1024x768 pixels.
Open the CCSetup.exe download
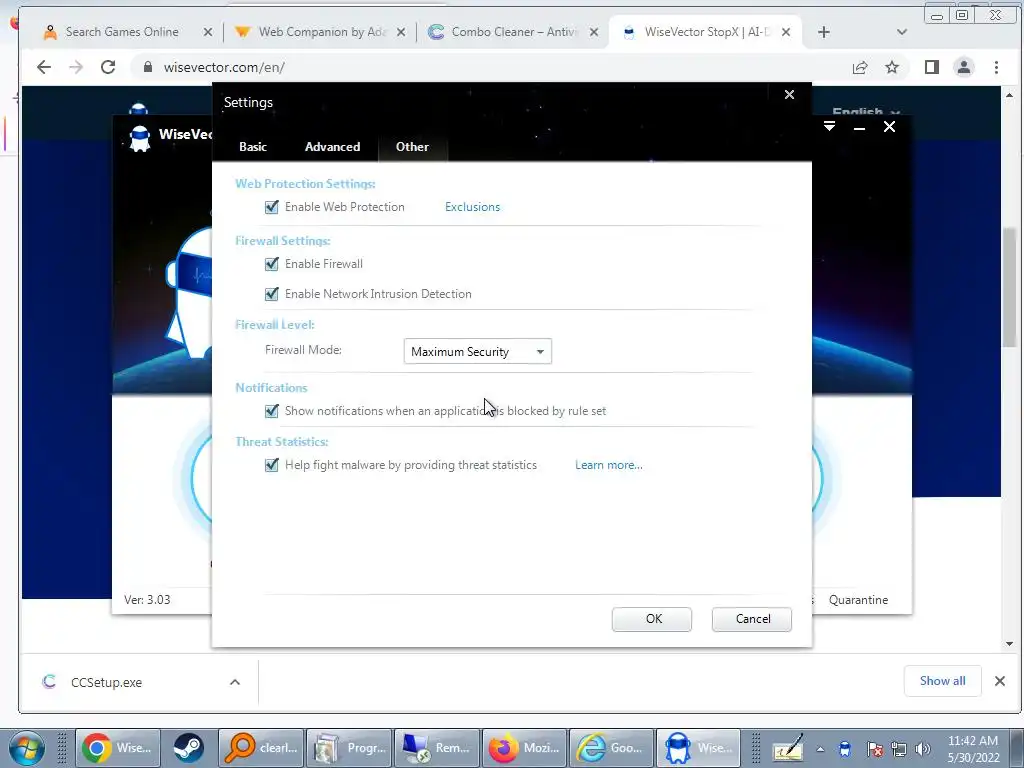coord(106,682)
